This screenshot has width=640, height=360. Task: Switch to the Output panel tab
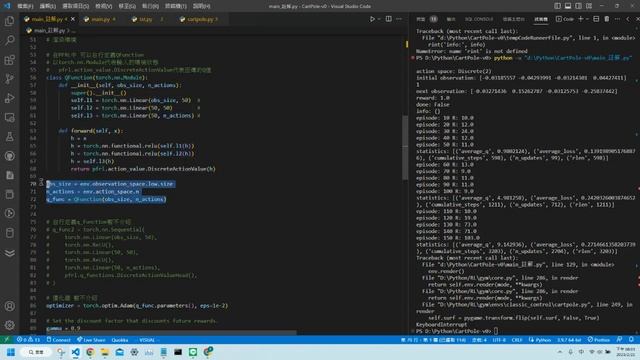point(451,19)
